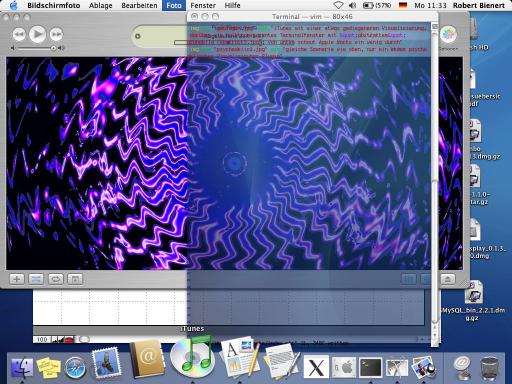This screenshot has height=384, width=512.
Task: Toggle the artwork viewer button
Action: pos(75,279)
